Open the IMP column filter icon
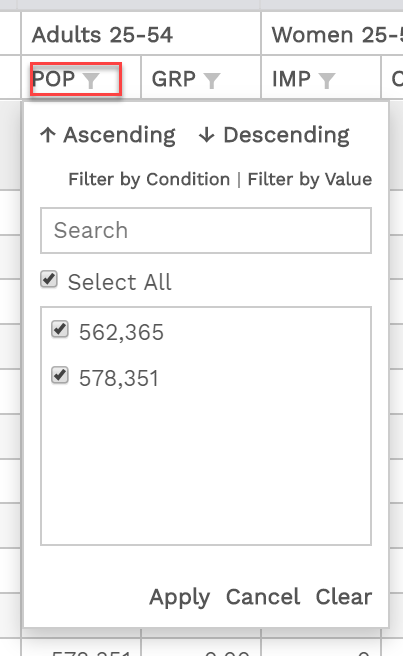This screenshot has height=656, width=403. click(x=327, y=80)
